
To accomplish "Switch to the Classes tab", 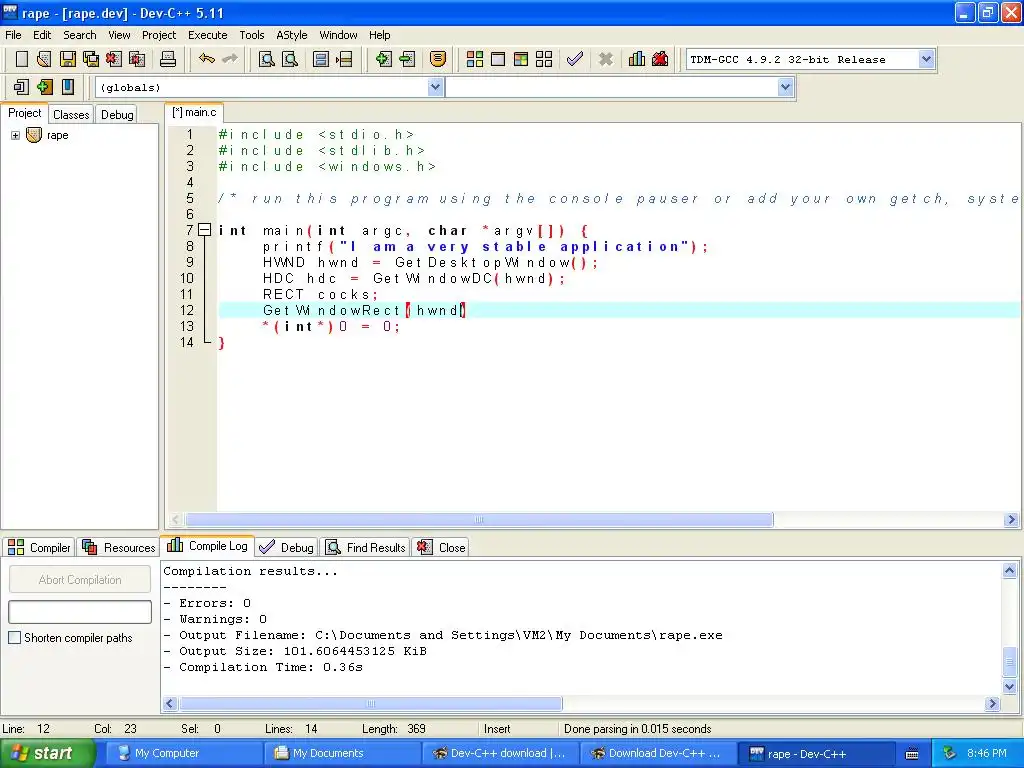I will [71, 115].
